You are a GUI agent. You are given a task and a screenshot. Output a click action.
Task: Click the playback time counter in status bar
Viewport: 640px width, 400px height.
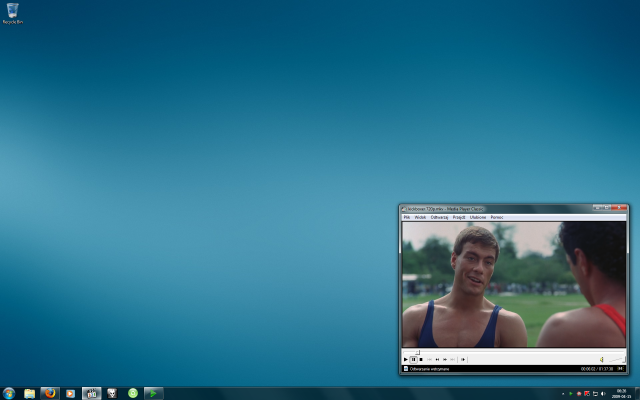point(597,369)
